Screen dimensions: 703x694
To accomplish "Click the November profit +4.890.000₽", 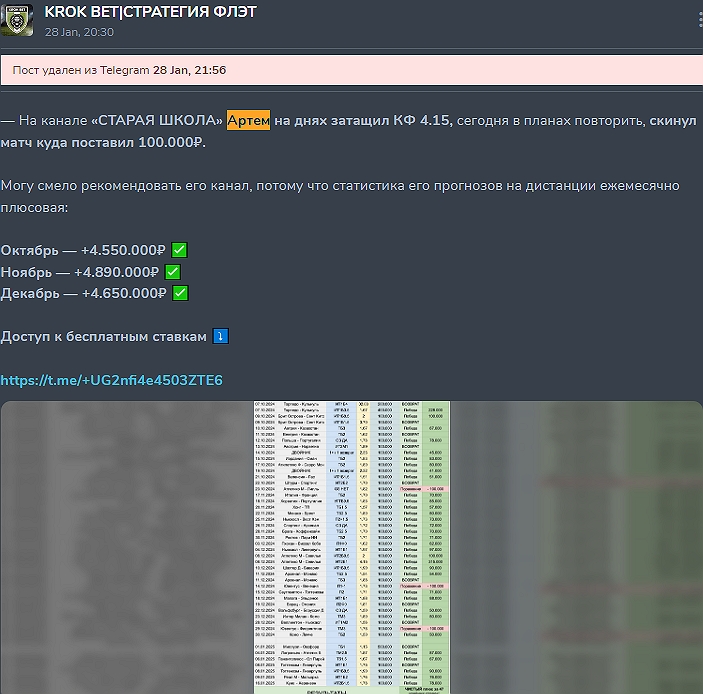I will click(x=117, y=271).
